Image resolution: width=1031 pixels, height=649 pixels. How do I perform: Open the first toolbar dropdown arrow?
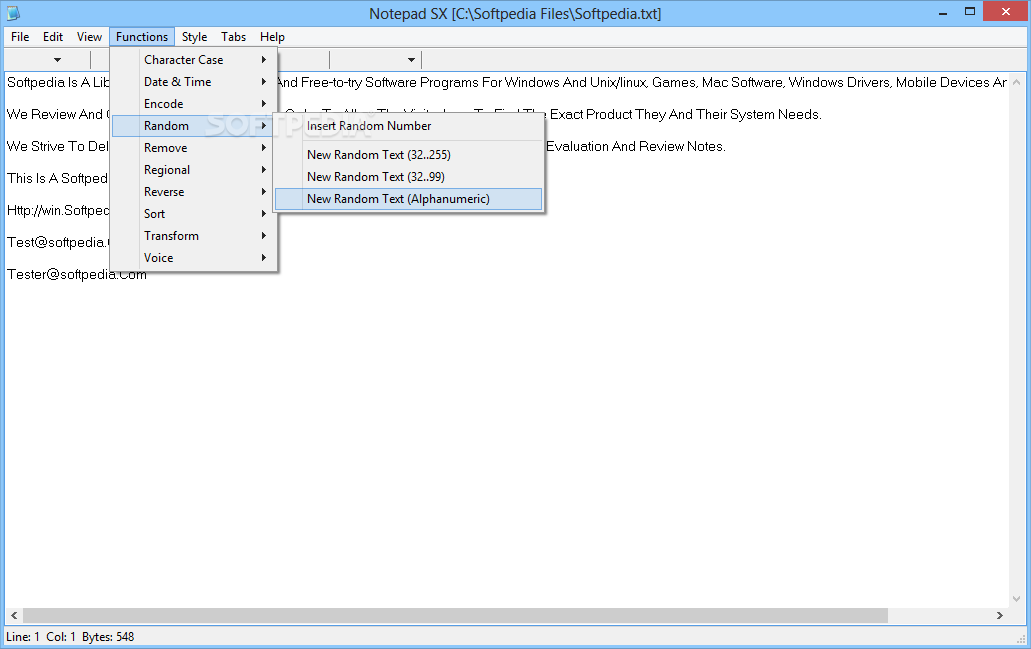pos(57,60)
